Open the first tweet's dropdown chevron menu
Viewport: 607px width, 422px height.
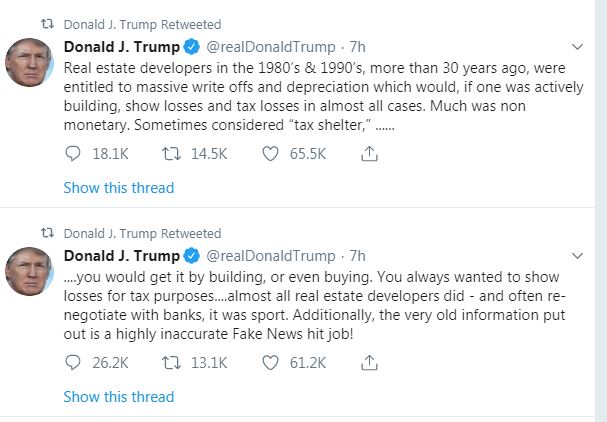[x=577, y=47]
